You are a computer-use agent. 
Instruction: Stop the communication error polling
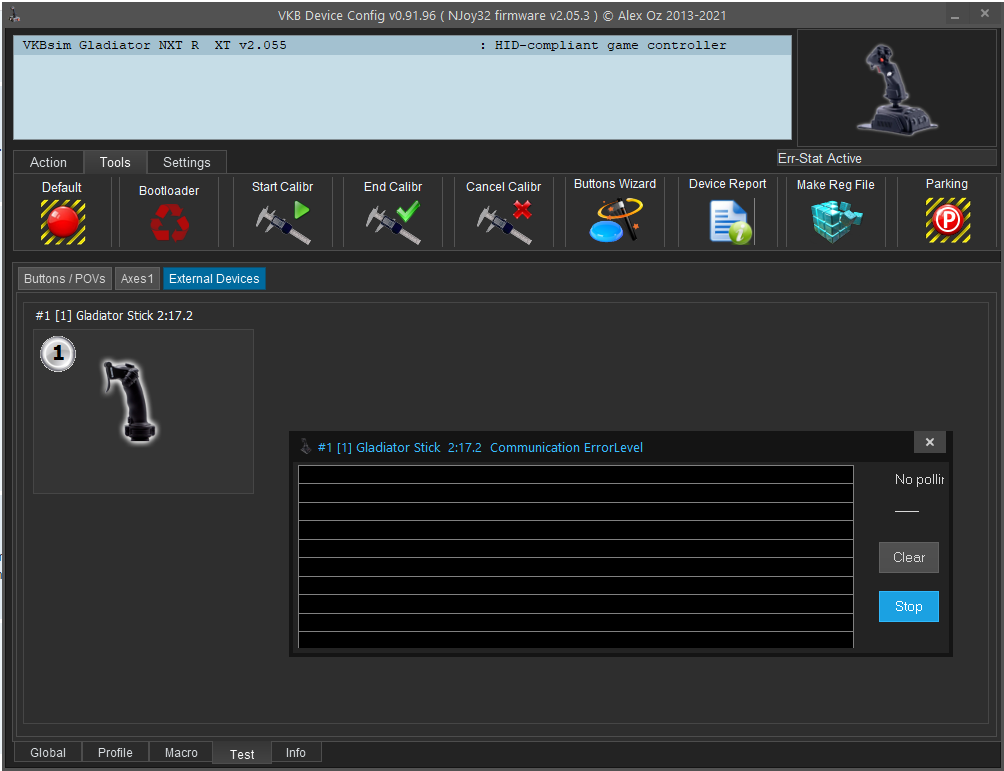[x=909, y=606]
